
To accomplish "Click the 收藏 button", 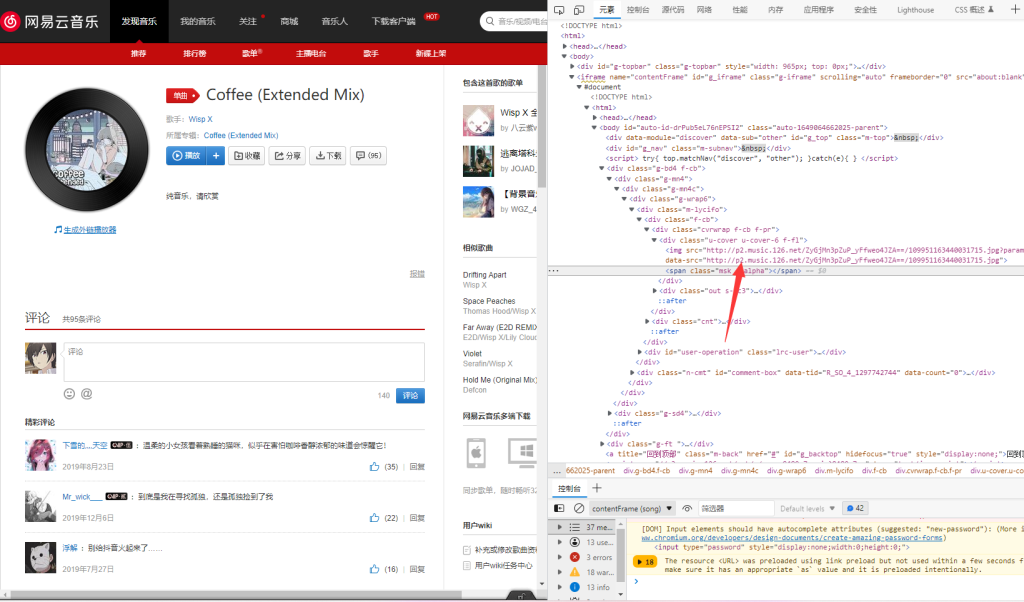I will pos(247,155).
